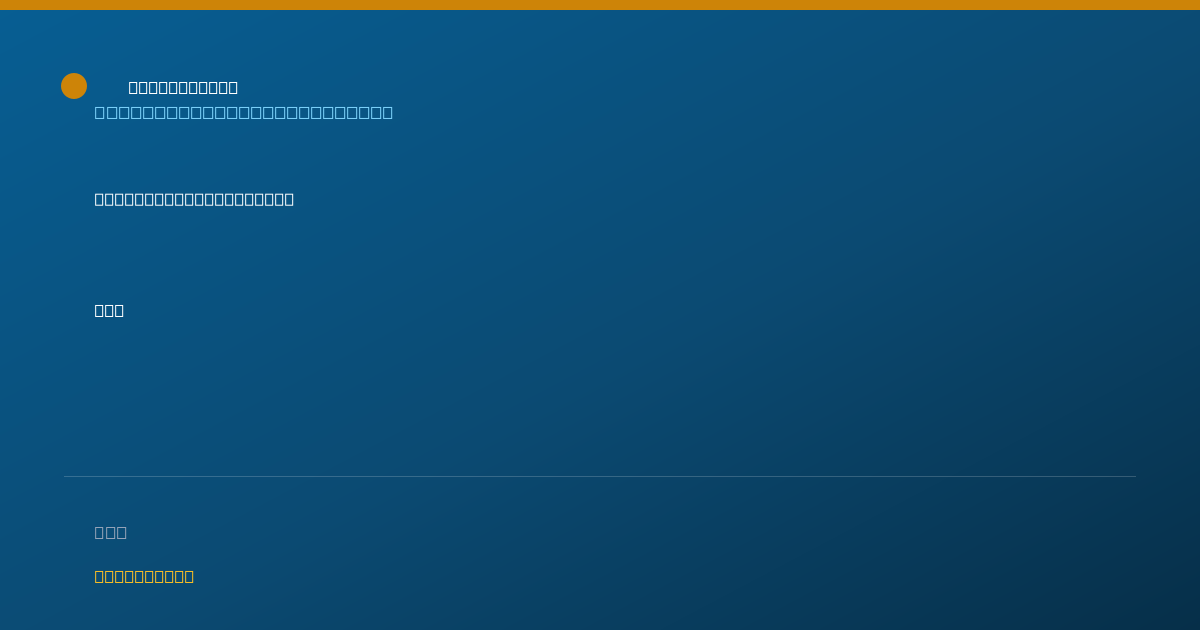
Task: Click the thin horizontal divider line
Action: click(600, 476)
